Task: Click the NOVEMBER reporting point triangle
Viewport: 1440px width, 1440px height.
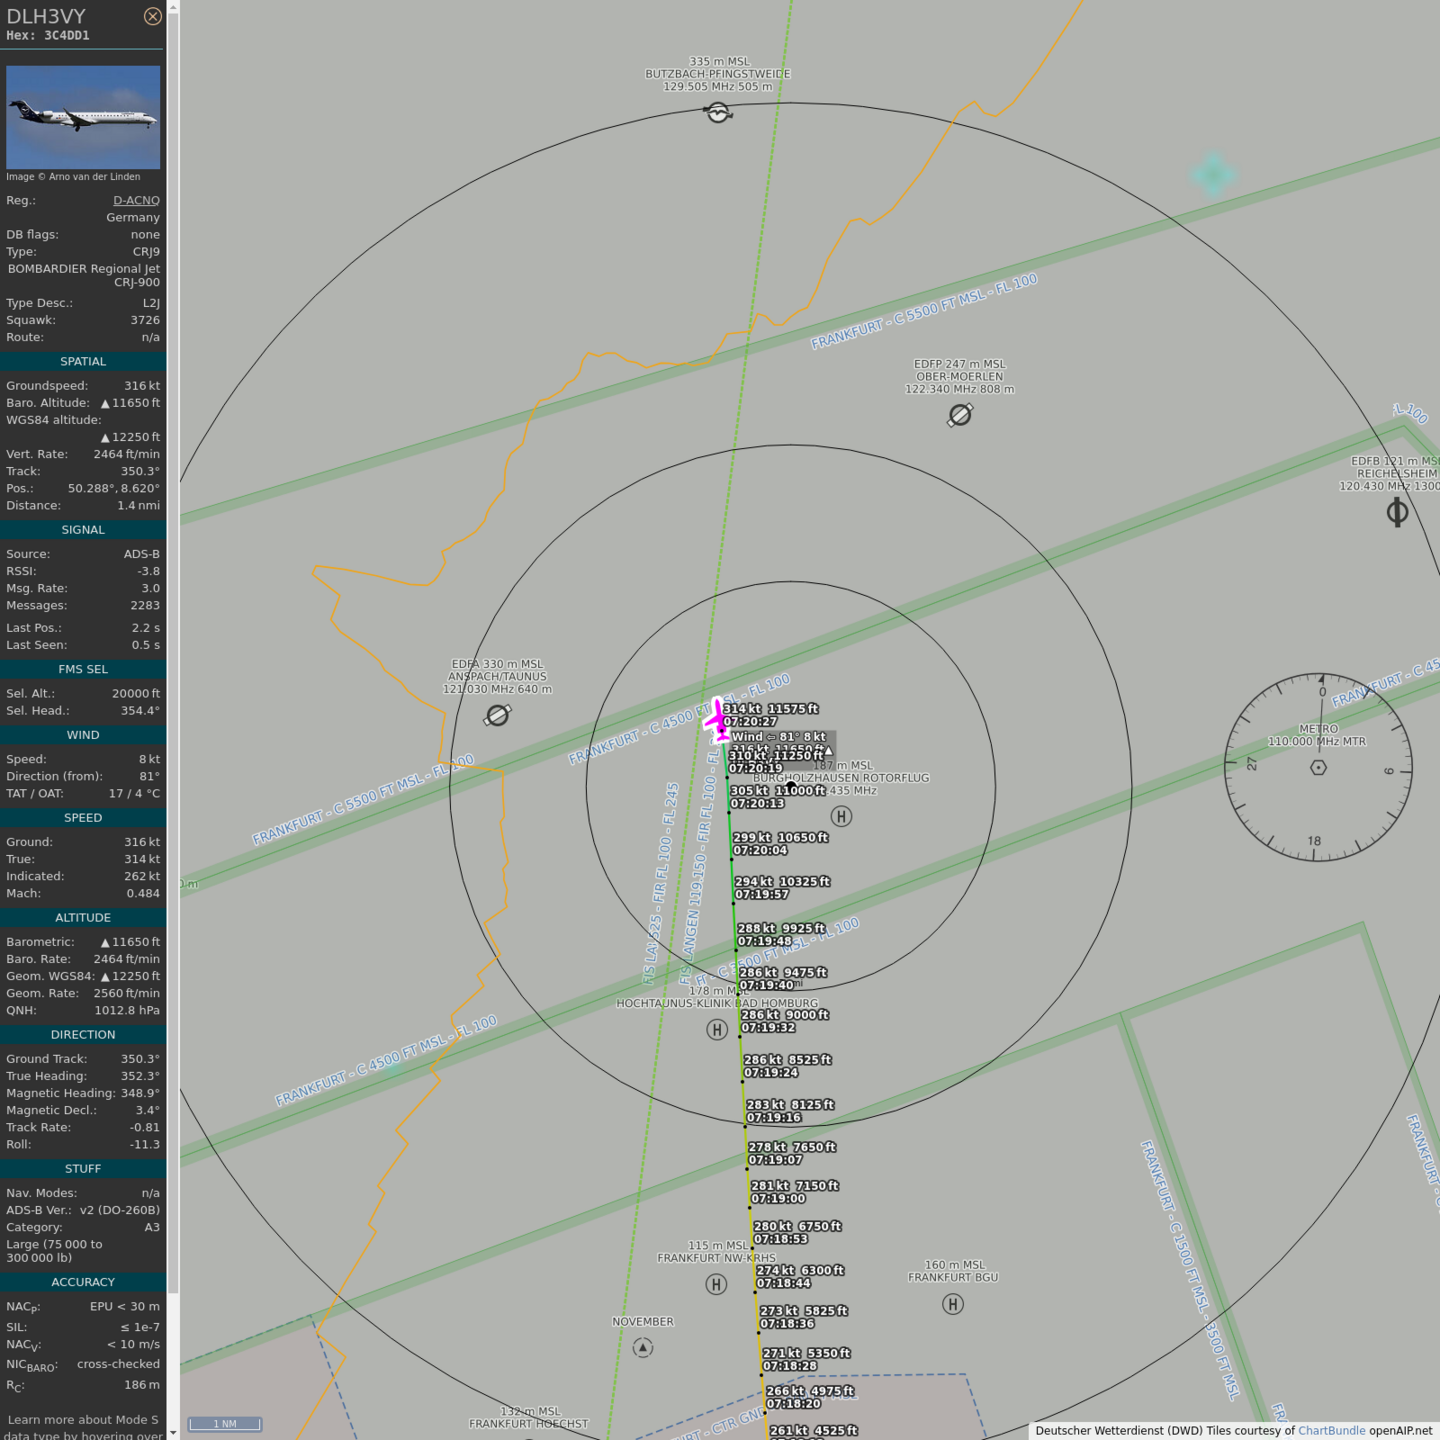Action: point(643,1348)
